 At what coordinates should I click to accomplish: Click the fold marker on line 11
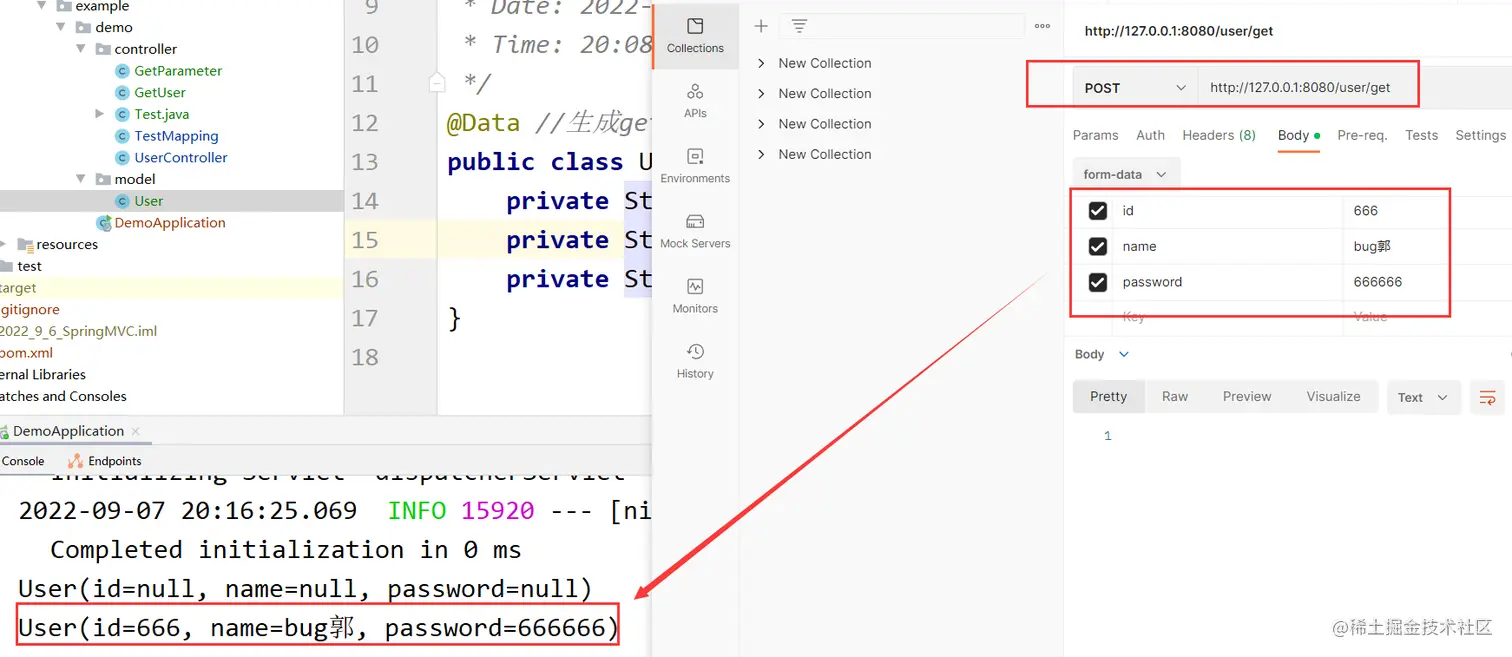436,83
